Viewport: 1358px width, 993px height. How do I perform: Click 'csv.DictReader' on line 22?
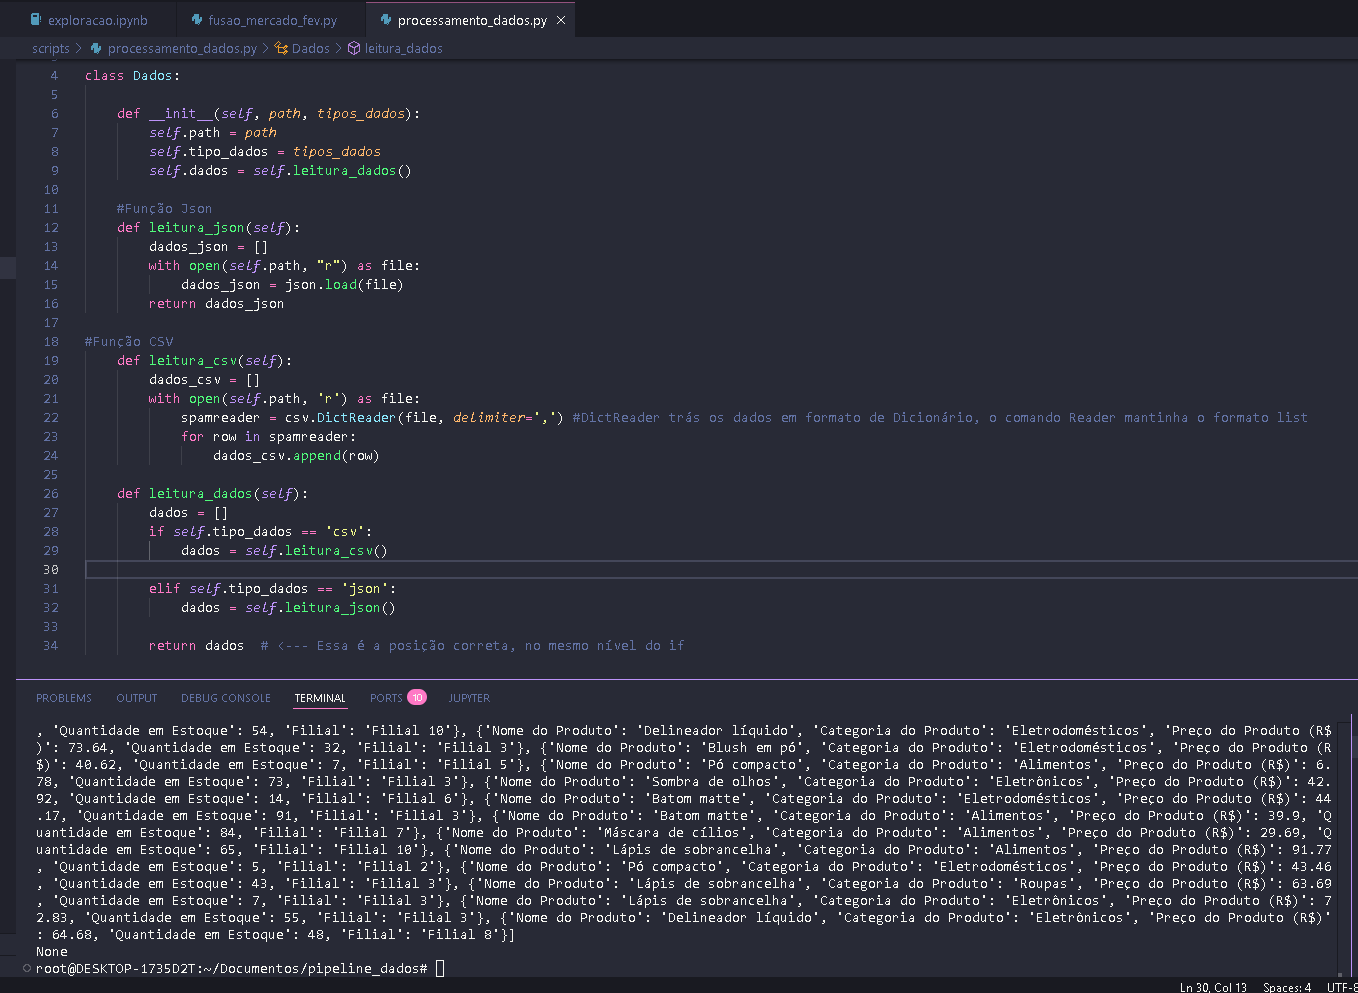click(x=340, y=418)
